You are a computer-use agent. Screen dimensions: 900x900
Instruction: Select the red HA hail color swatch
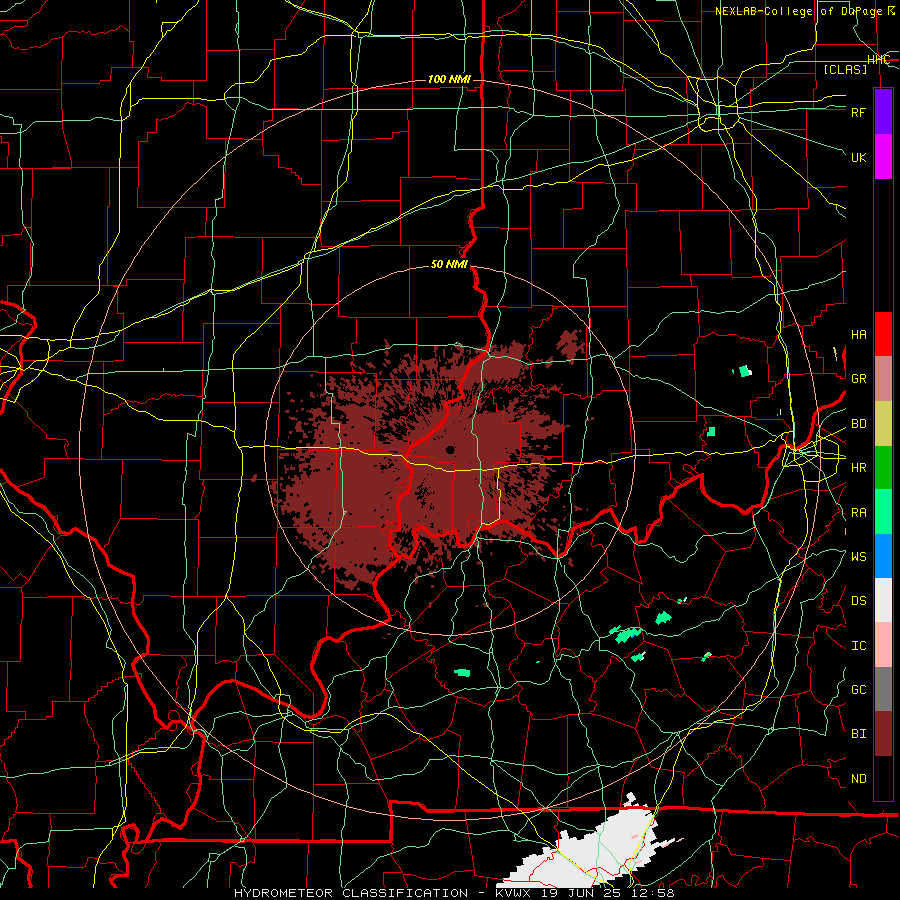(883, 334)
